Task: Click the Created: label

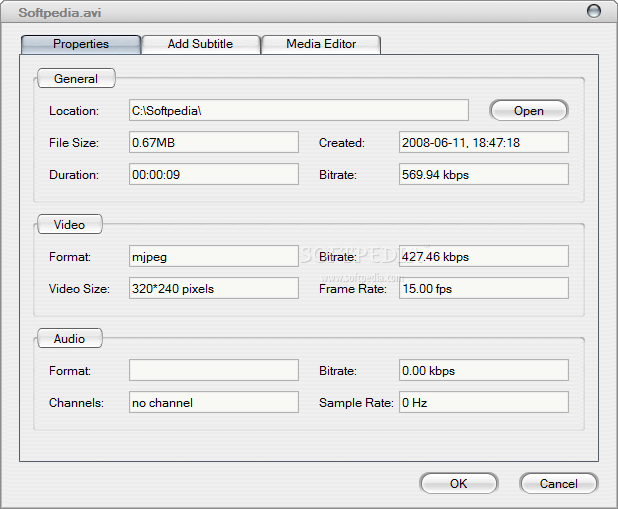Action: (342, 143)
